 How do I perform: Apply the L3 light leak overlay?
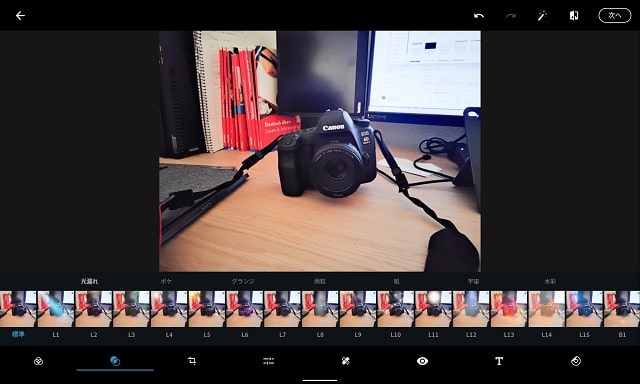point(131,309)
